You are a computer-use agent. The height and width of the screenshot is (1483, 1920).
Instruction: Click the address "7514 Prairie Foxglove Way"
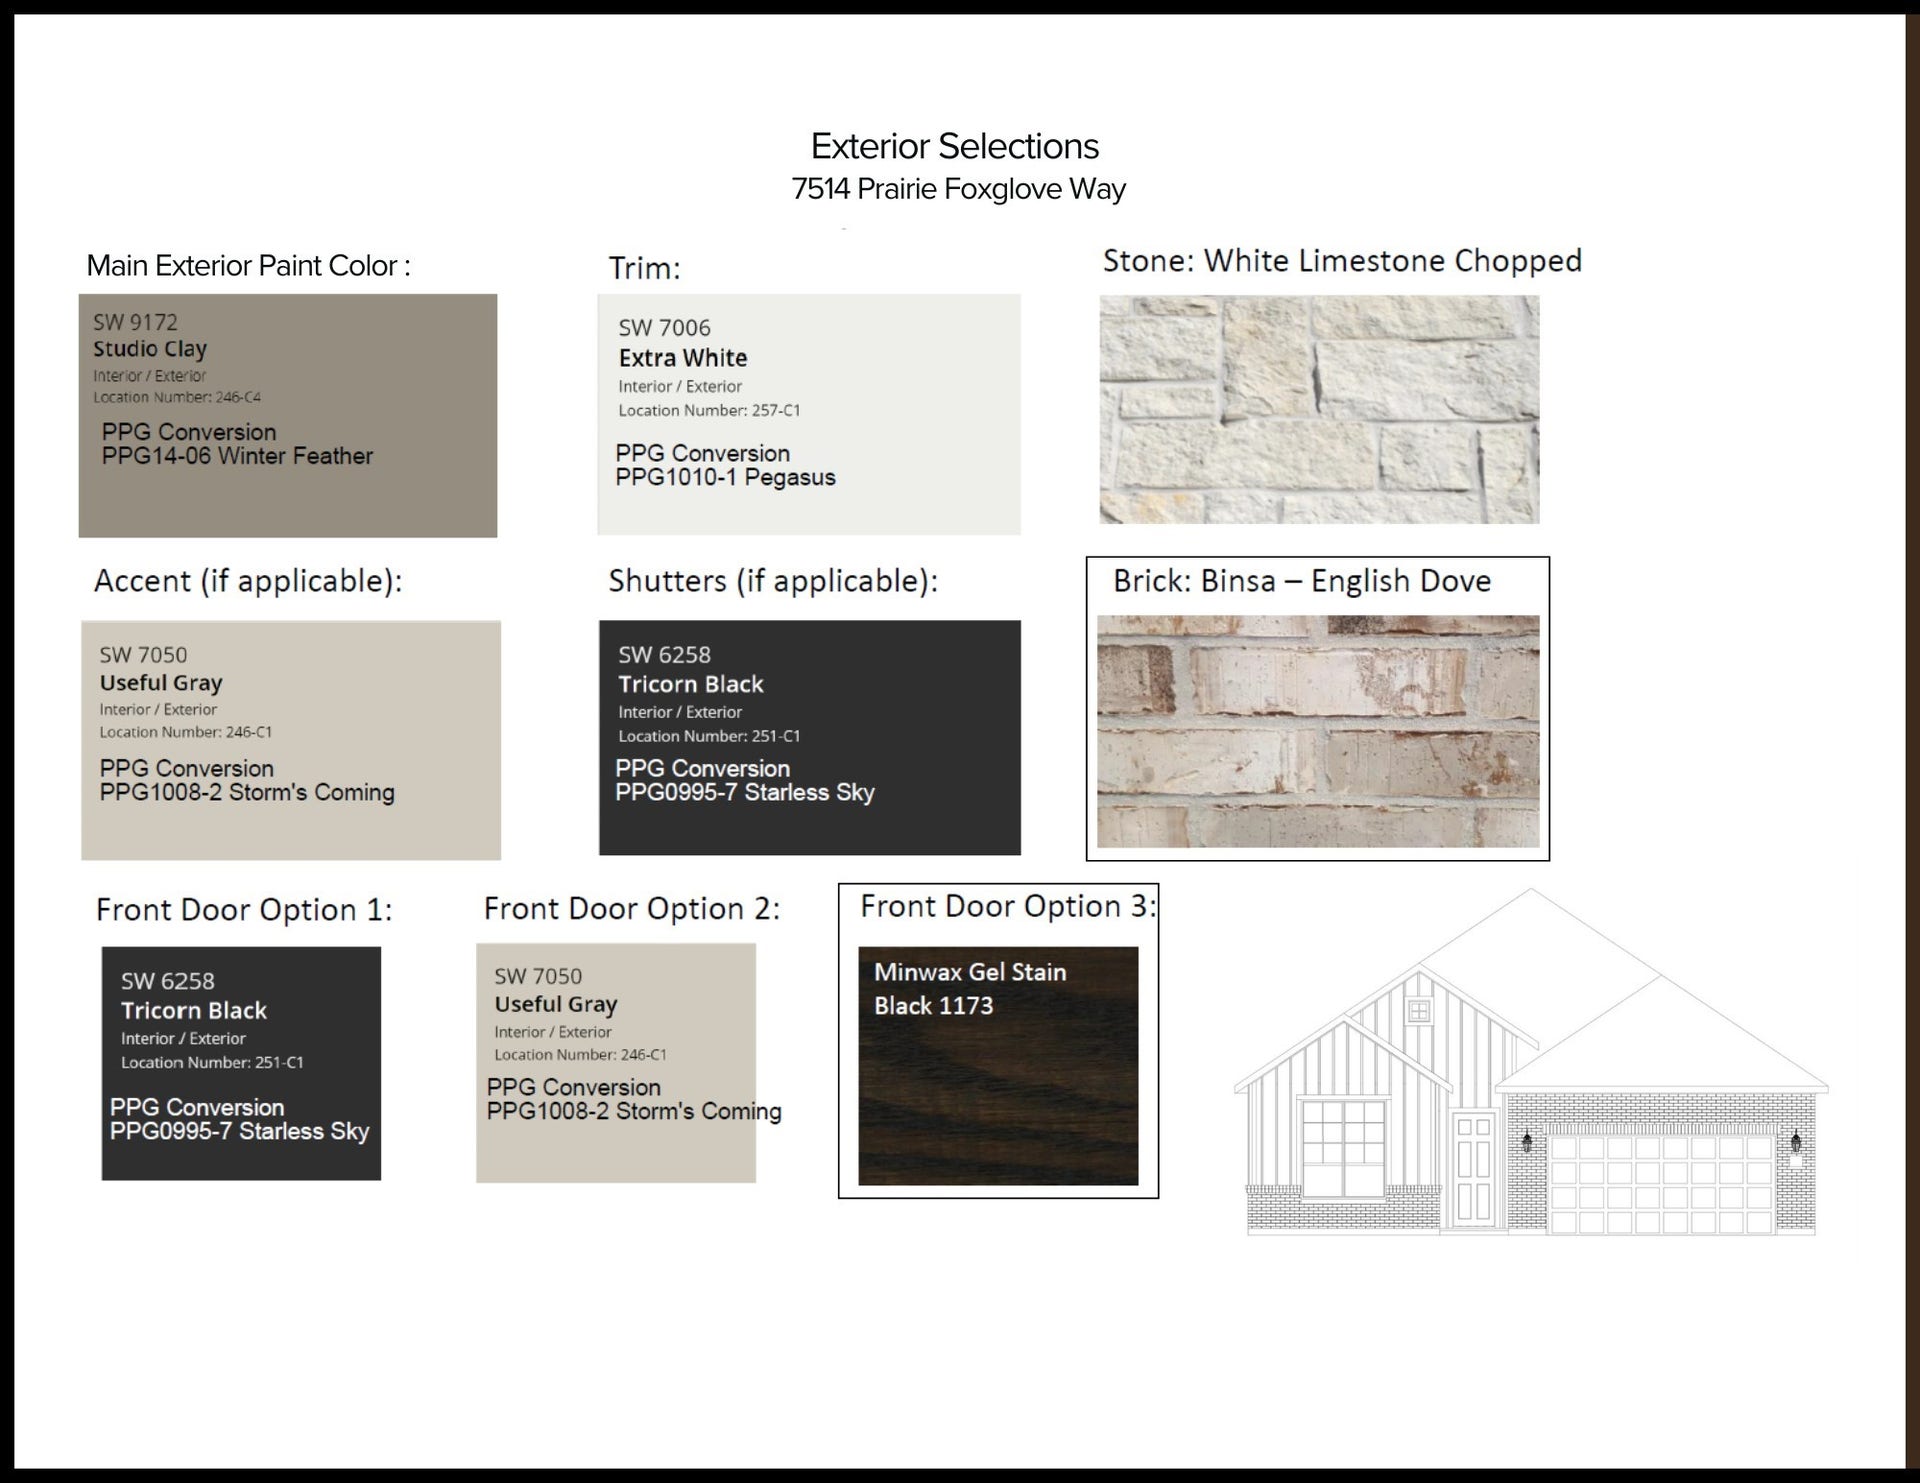(x=958, y=189)
